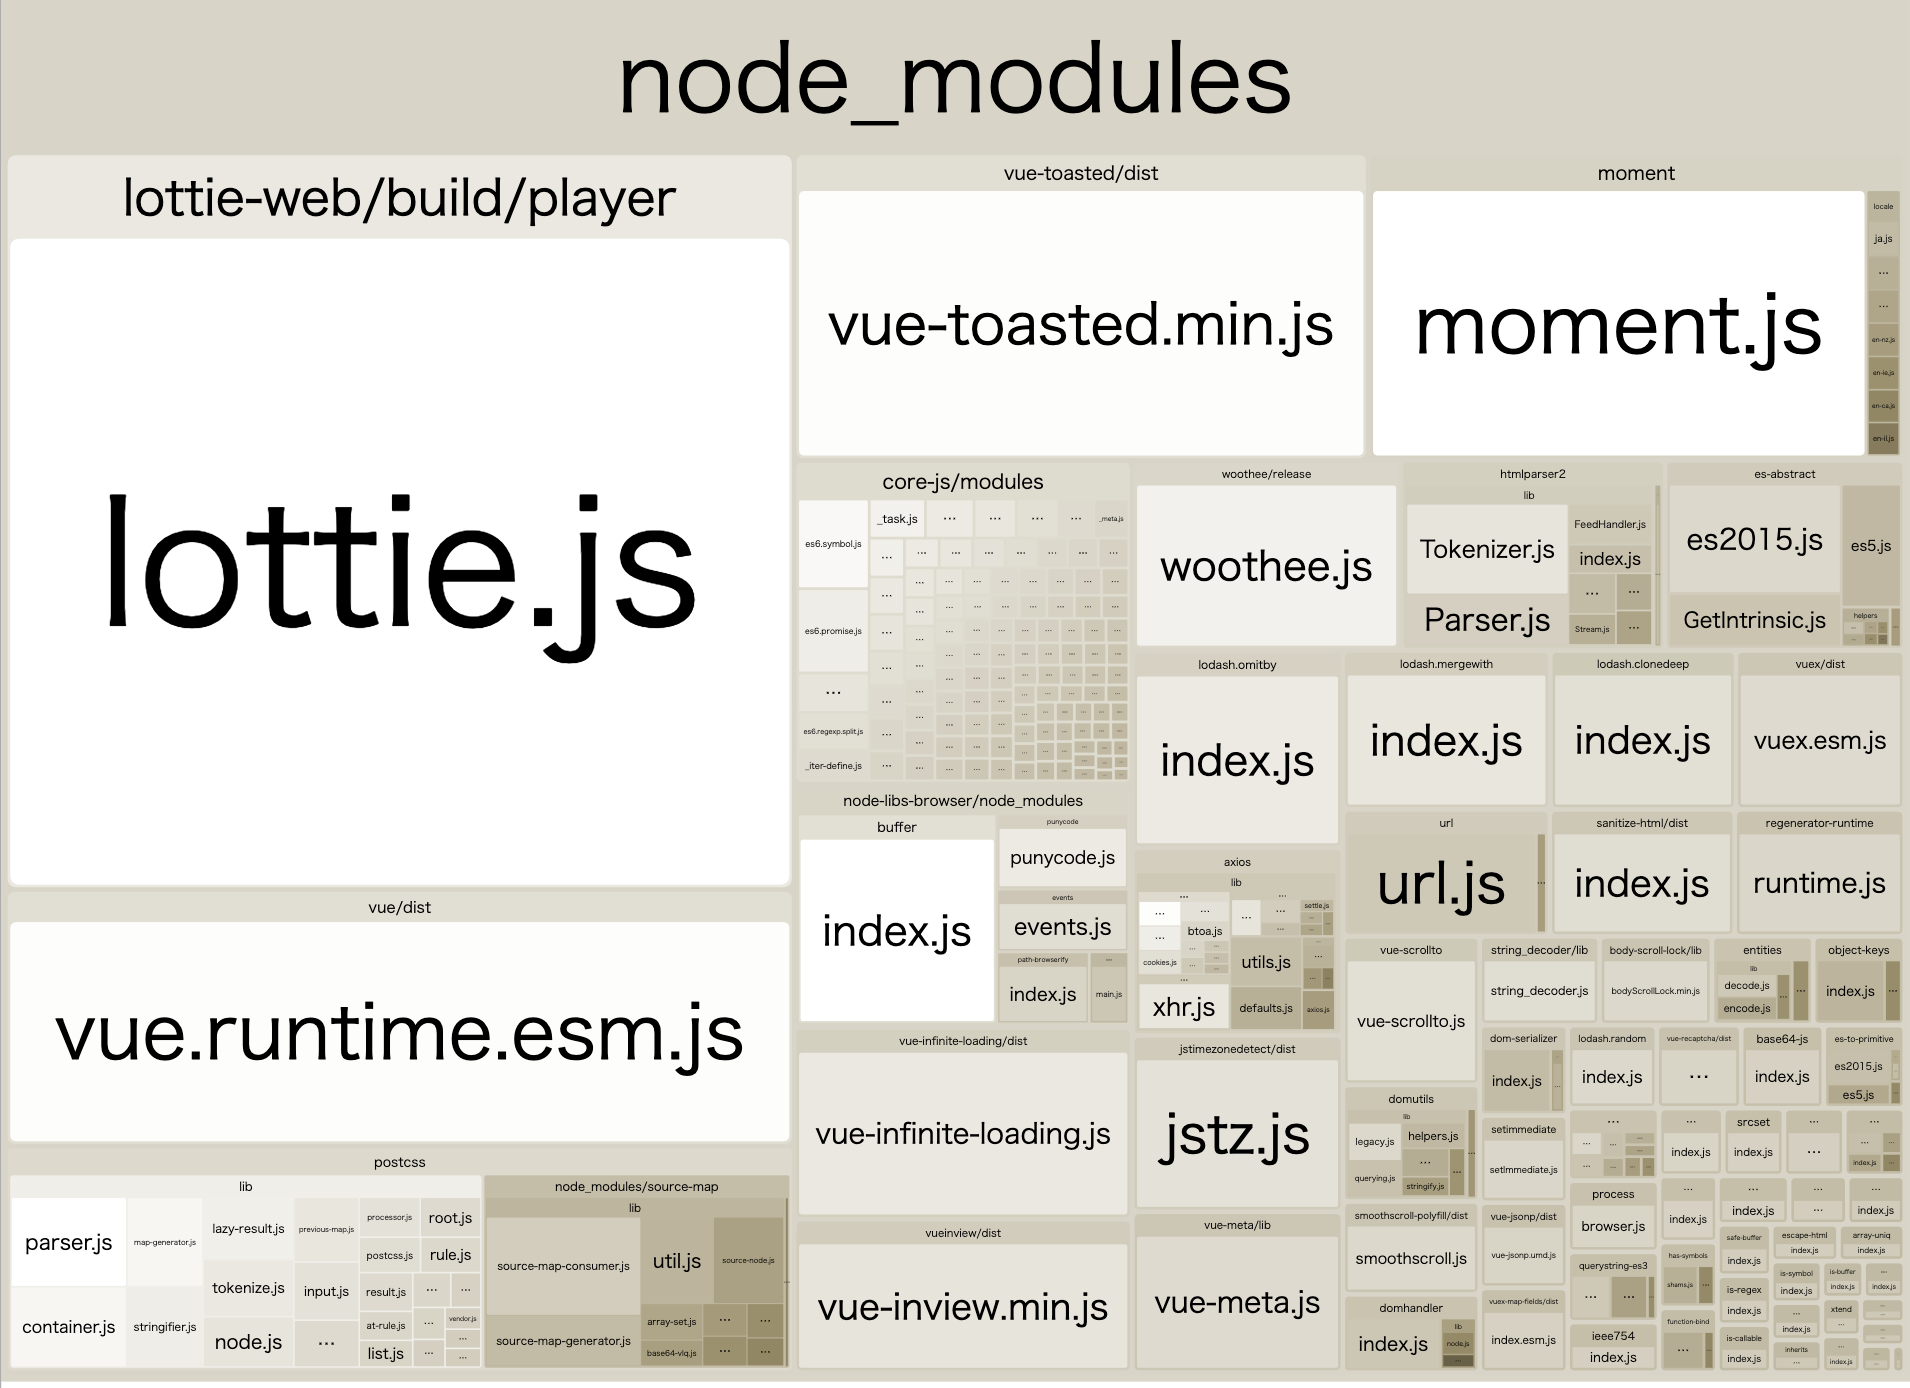
Task: Open the moment.js block
Action: [x=1618, y=324]
